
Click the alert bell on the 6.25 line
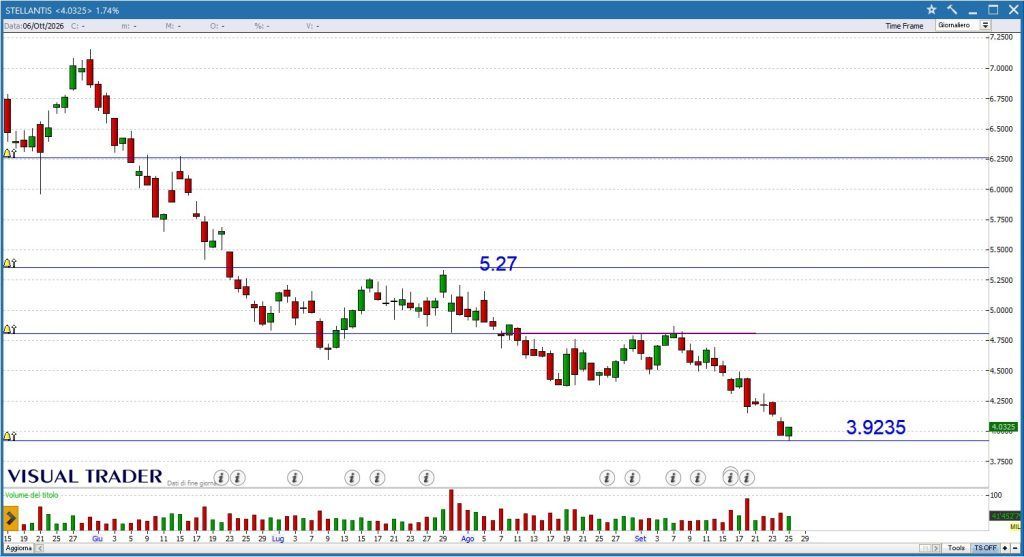(9, 153)
